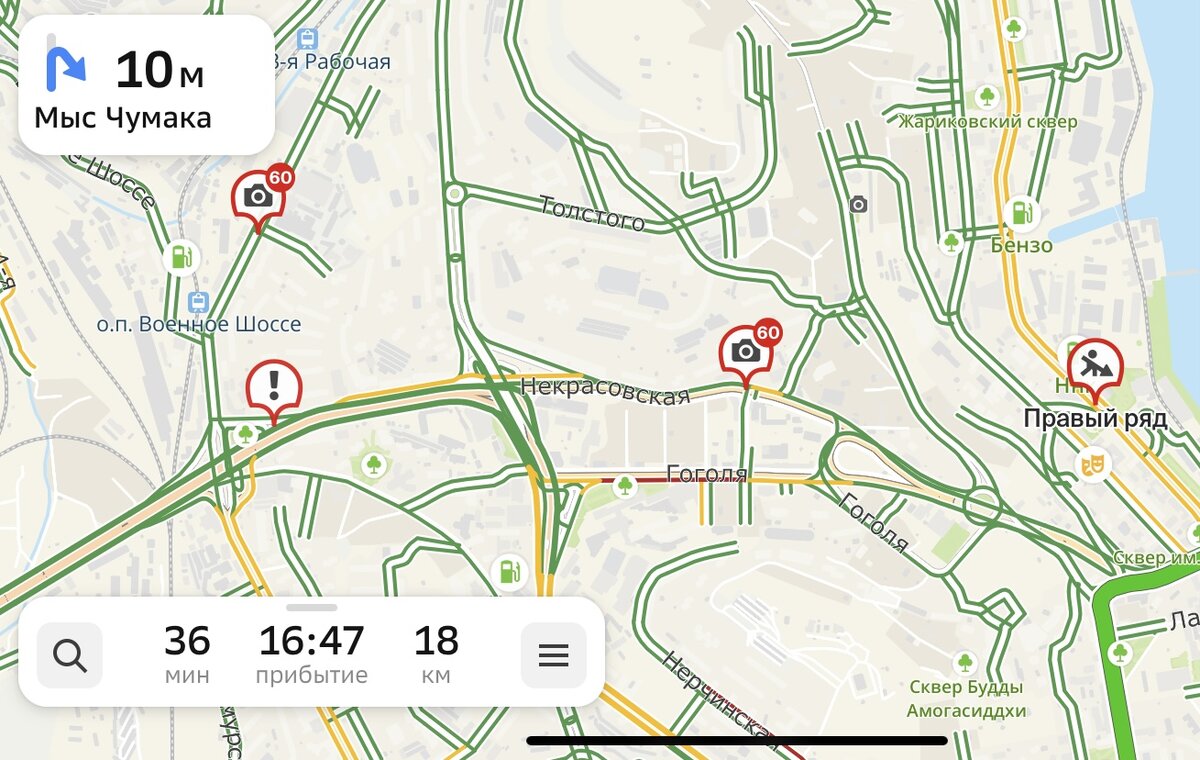
Task: Tap the search magnifier button
Action: point(70,655)
